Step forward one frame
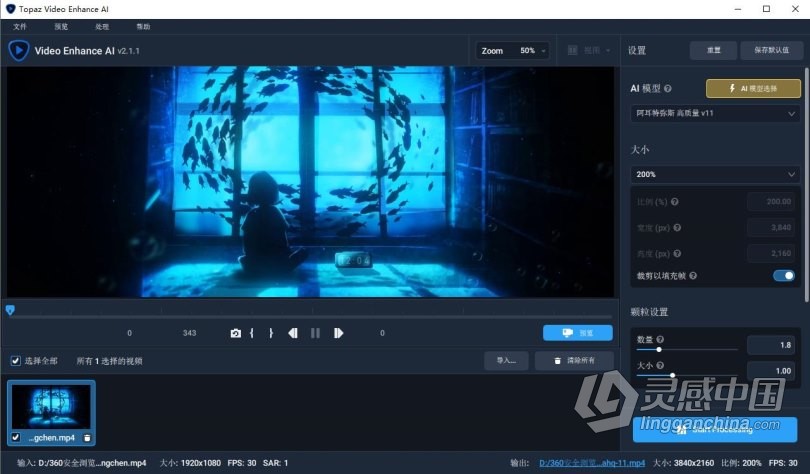Screen dimensions: 810x474 point(338,333)
